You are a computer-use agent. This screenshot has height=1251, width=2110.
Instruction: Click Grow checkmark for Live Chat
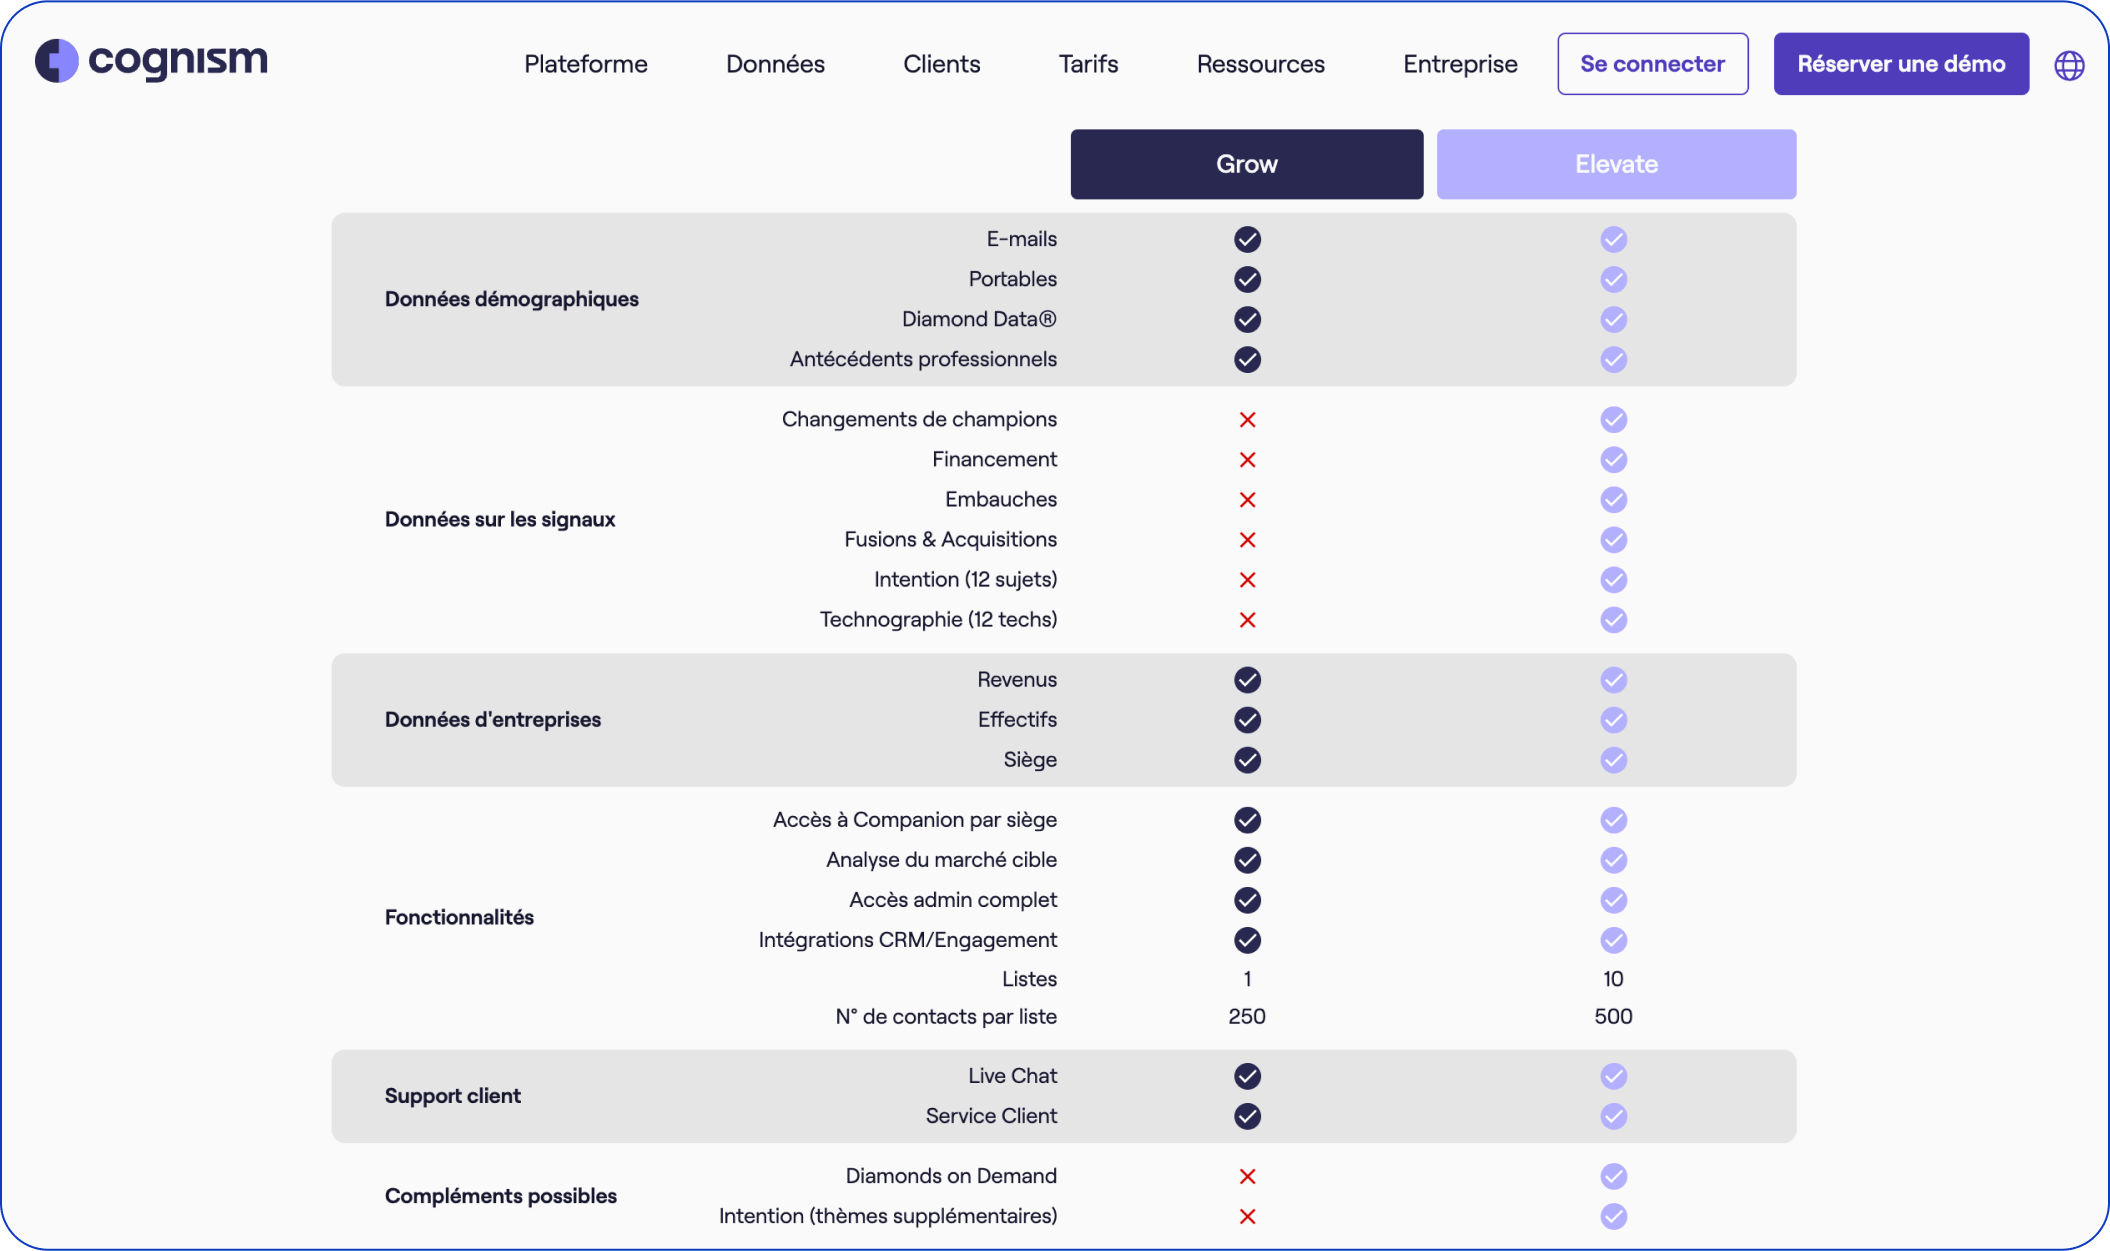(x=1247, y=1076)
